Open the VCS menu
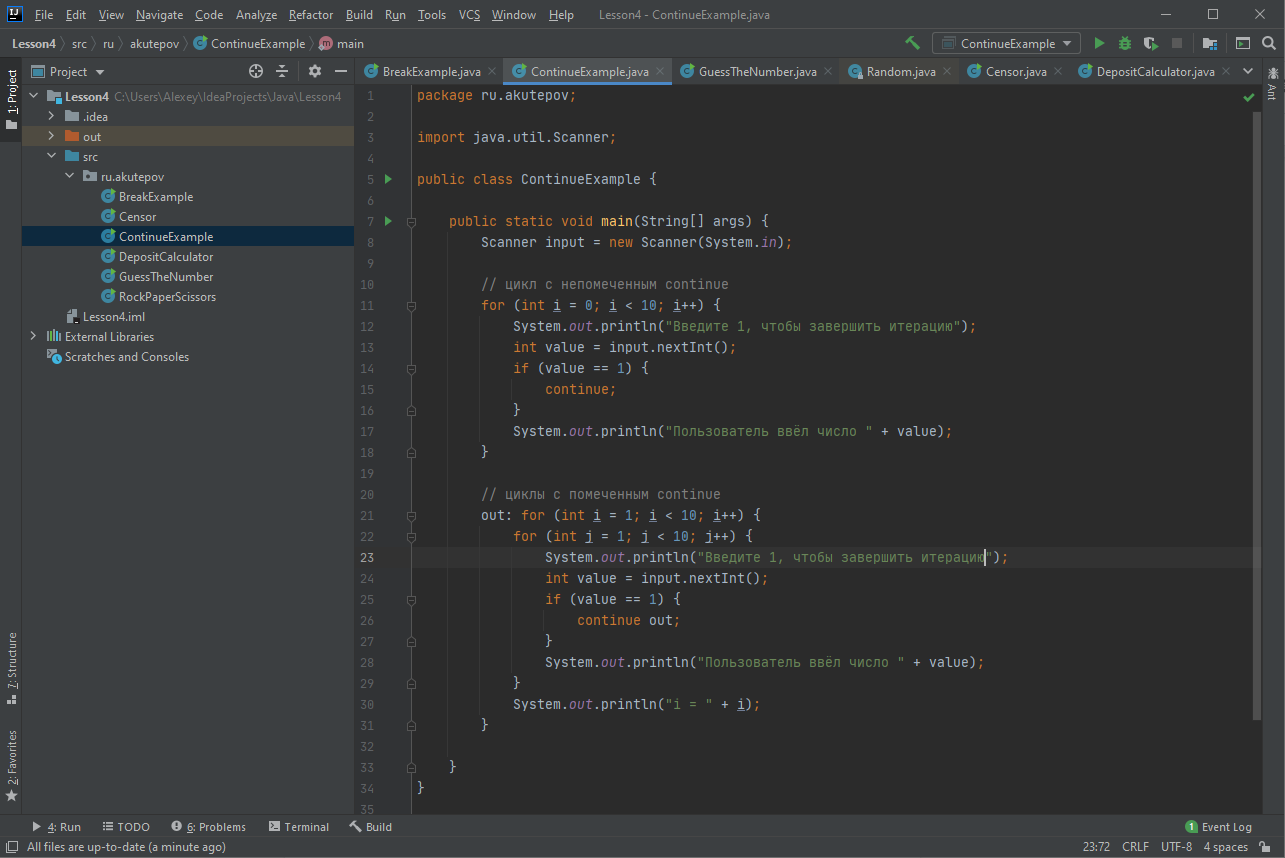Viewport: 1285px width, 858px height. click(x=470, y=15)
